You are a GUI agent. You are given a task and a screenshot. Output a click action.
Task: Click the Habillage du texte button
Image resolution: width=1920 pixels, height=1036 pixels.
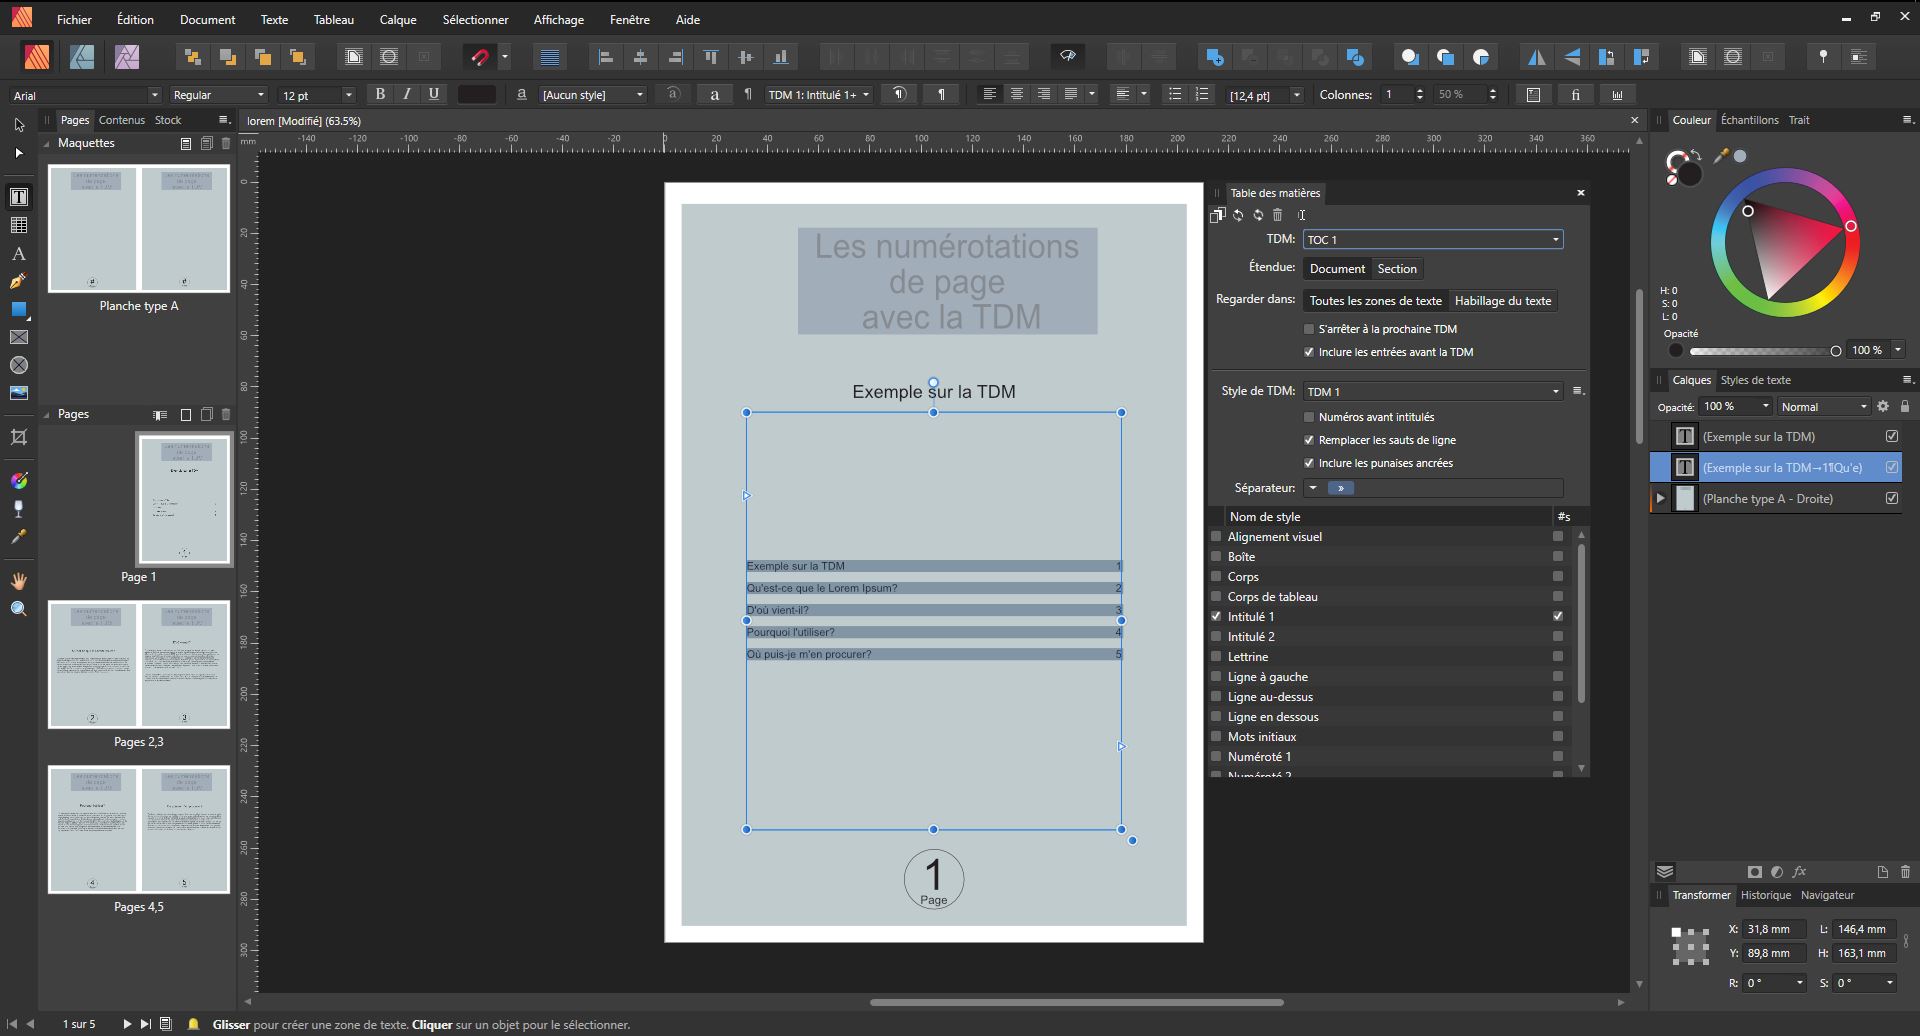click(x=1502, y=301)
